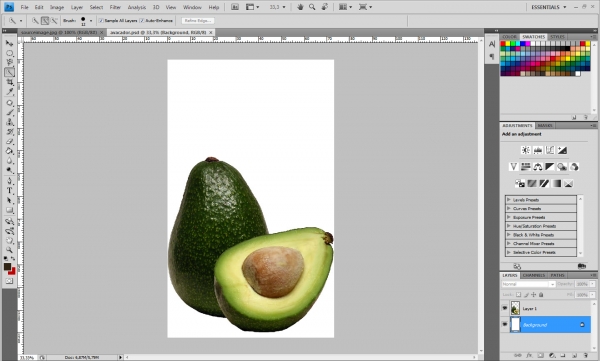
Task: Open the Image menu
Action: pyautogui.click(x=57, y=7)
